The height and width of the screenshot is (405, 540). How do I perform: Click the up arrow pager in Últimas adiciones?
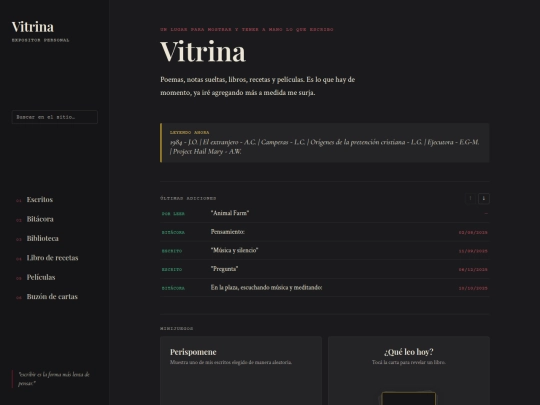coord(470,198)
